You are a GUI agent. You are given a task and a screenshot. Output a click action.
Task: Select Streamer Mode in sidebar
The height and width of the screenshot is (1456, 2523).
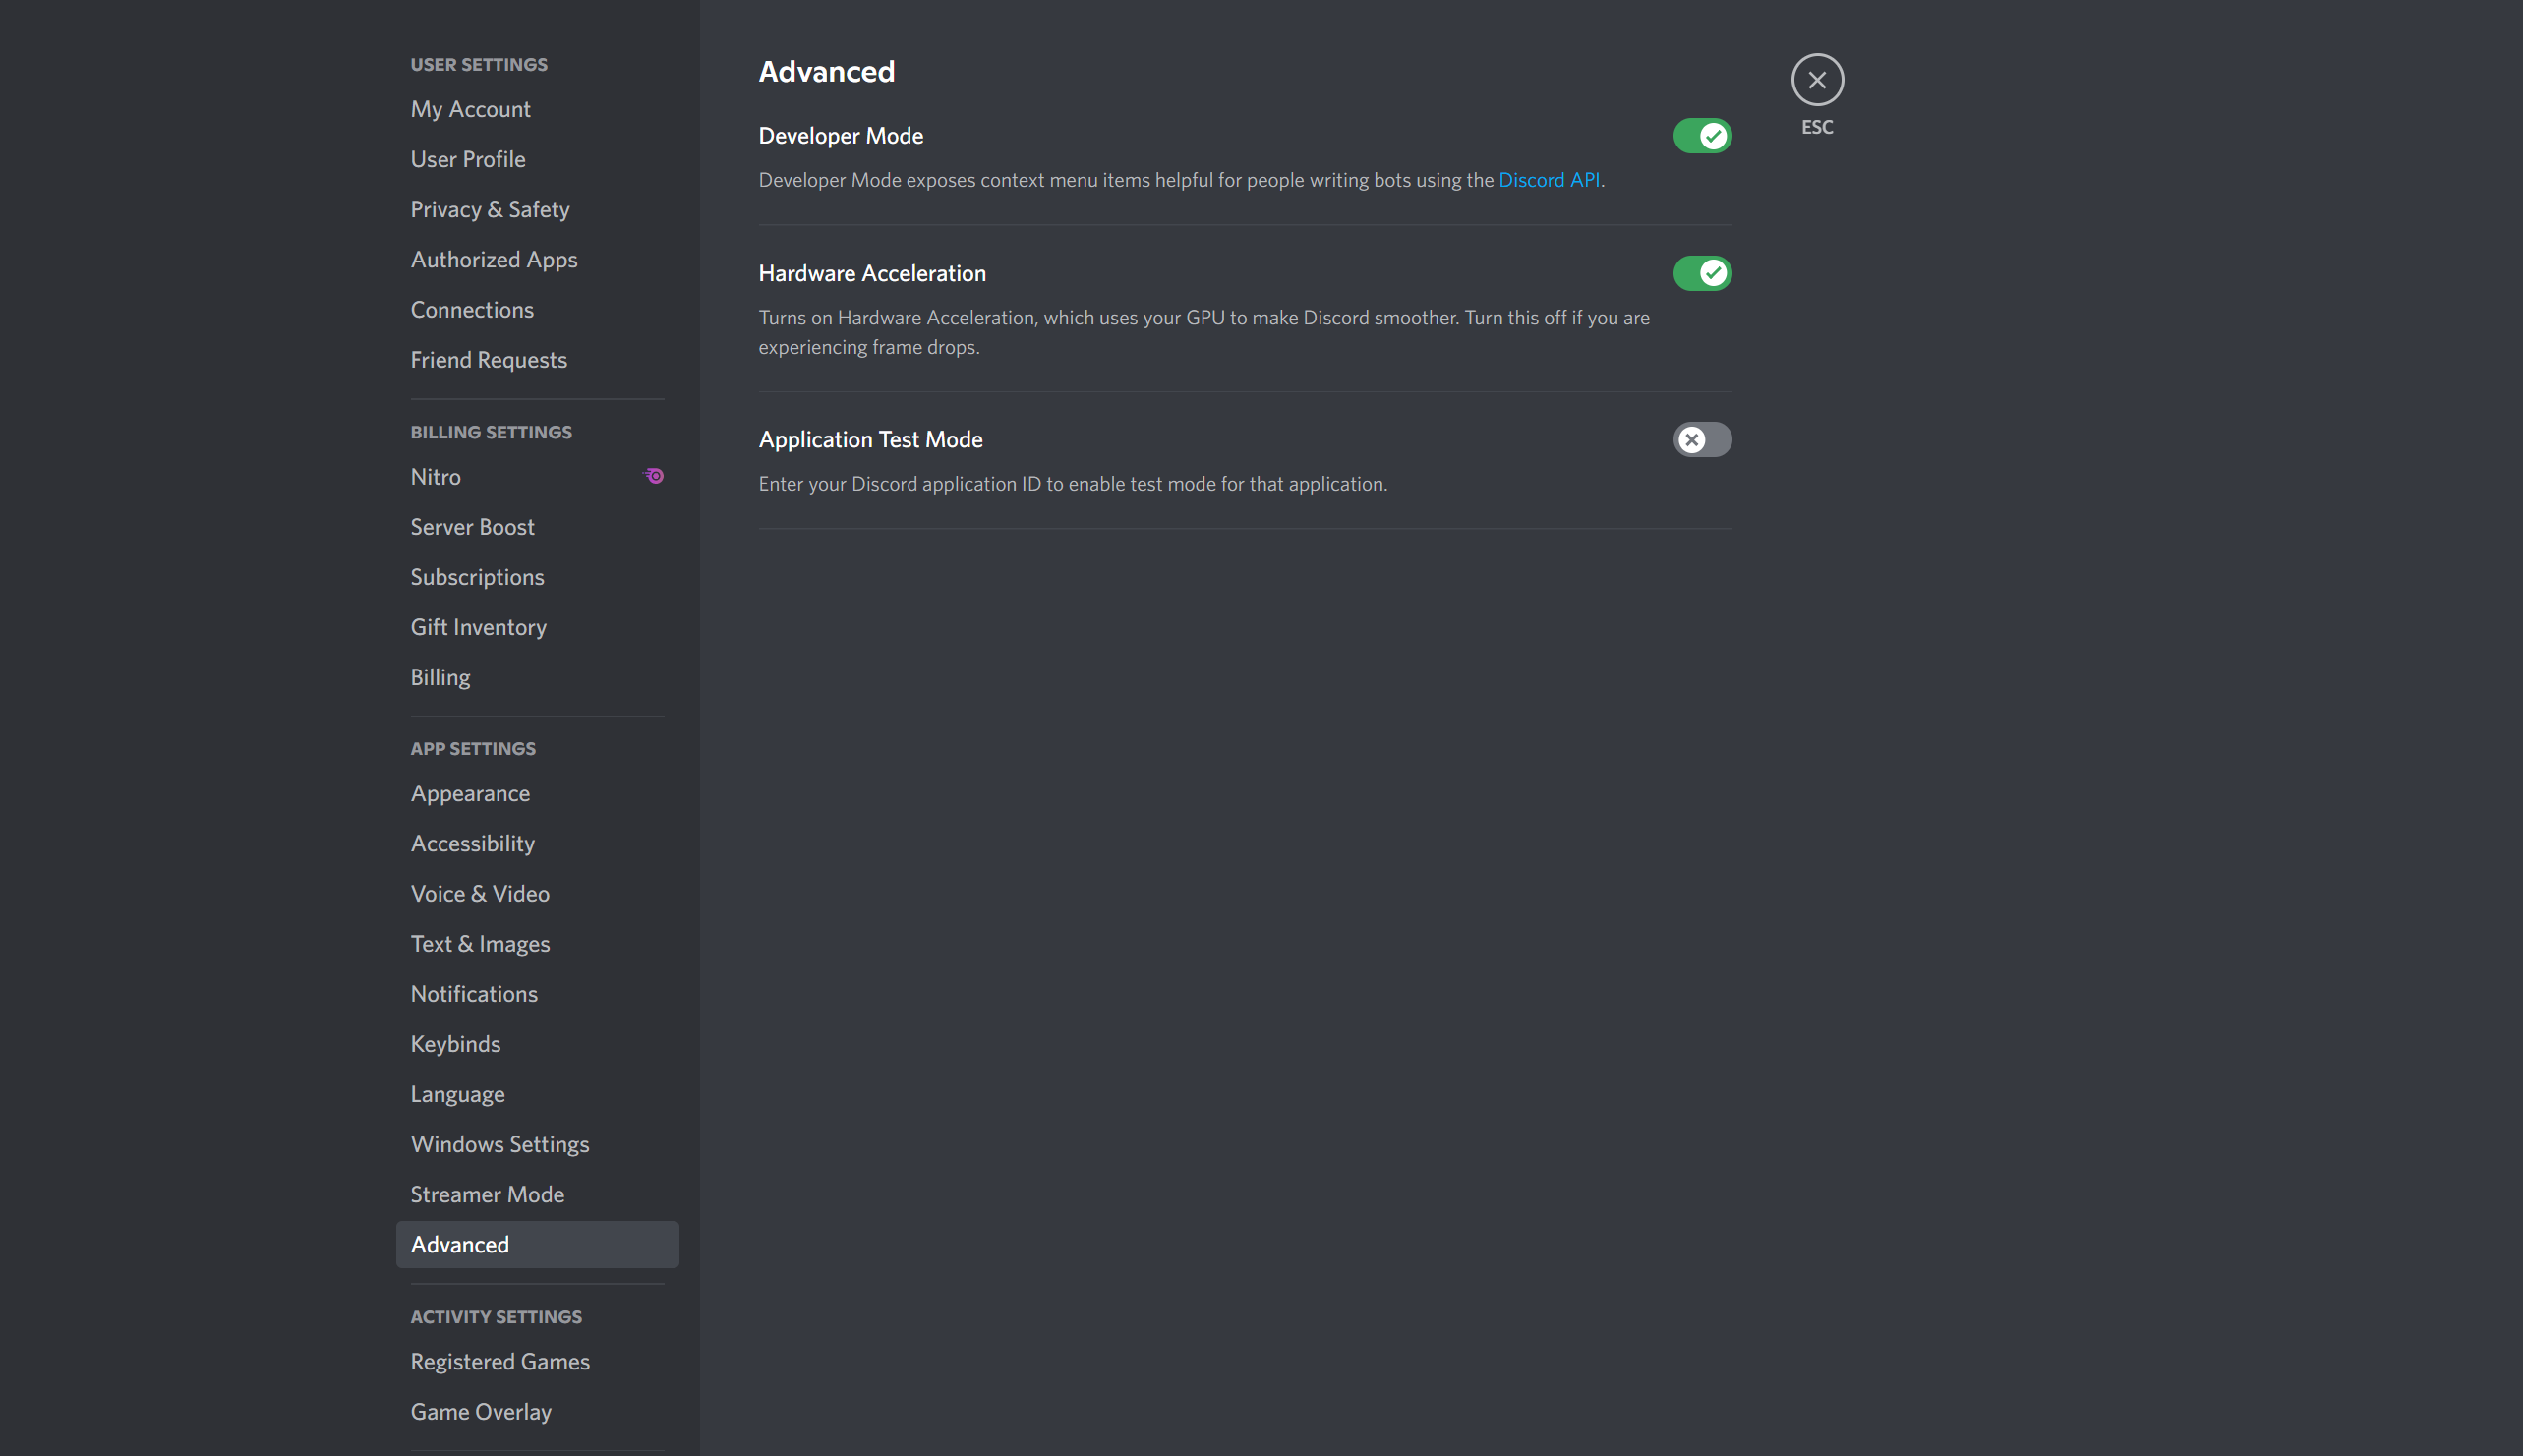pyautogui.click(x=487, y=1194)
